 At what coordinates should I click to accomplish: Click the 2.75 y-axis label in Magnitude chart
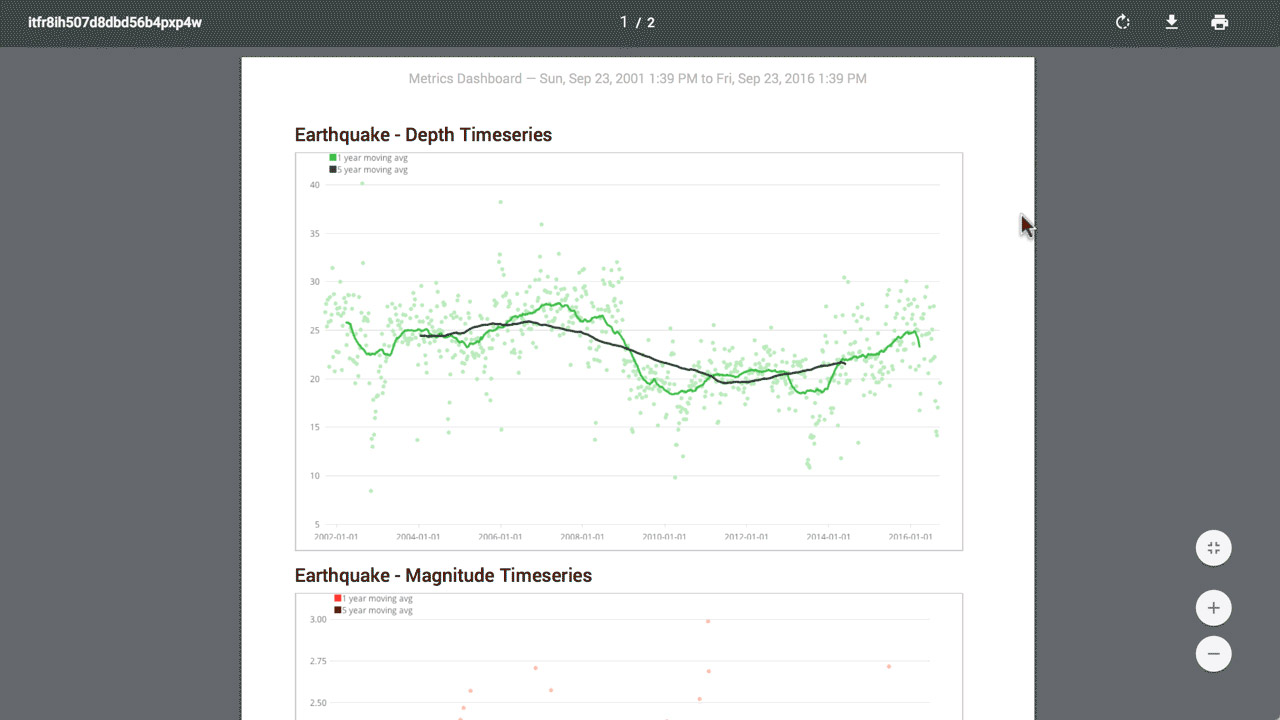317,661
